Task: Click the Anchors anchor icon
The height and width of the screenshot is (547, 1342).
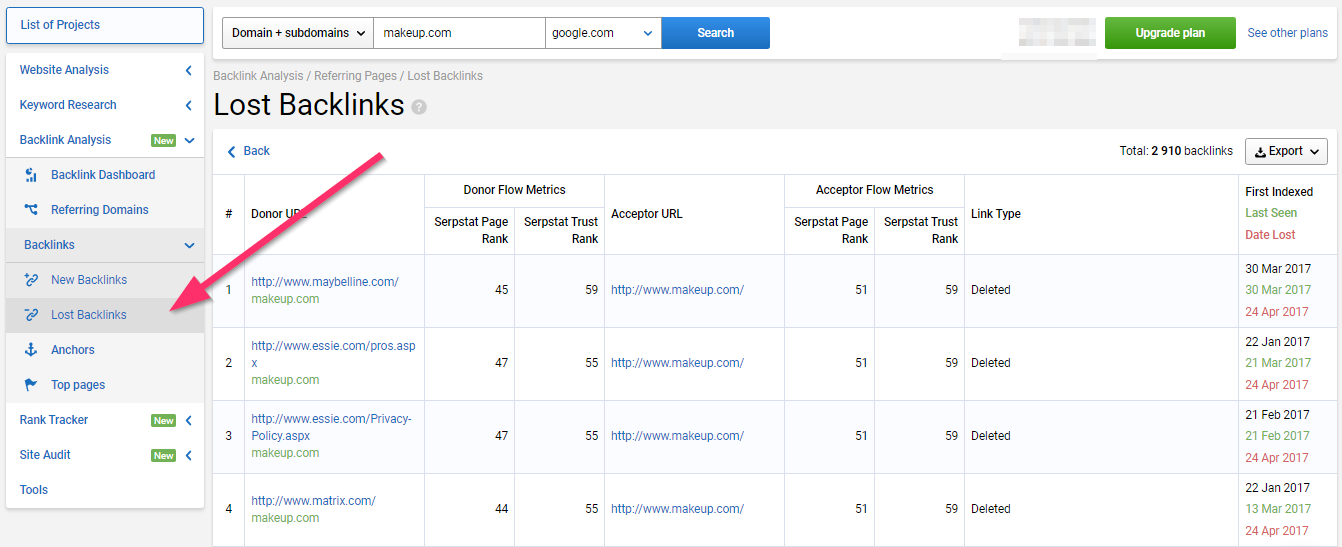Action: tap(31, 350)
